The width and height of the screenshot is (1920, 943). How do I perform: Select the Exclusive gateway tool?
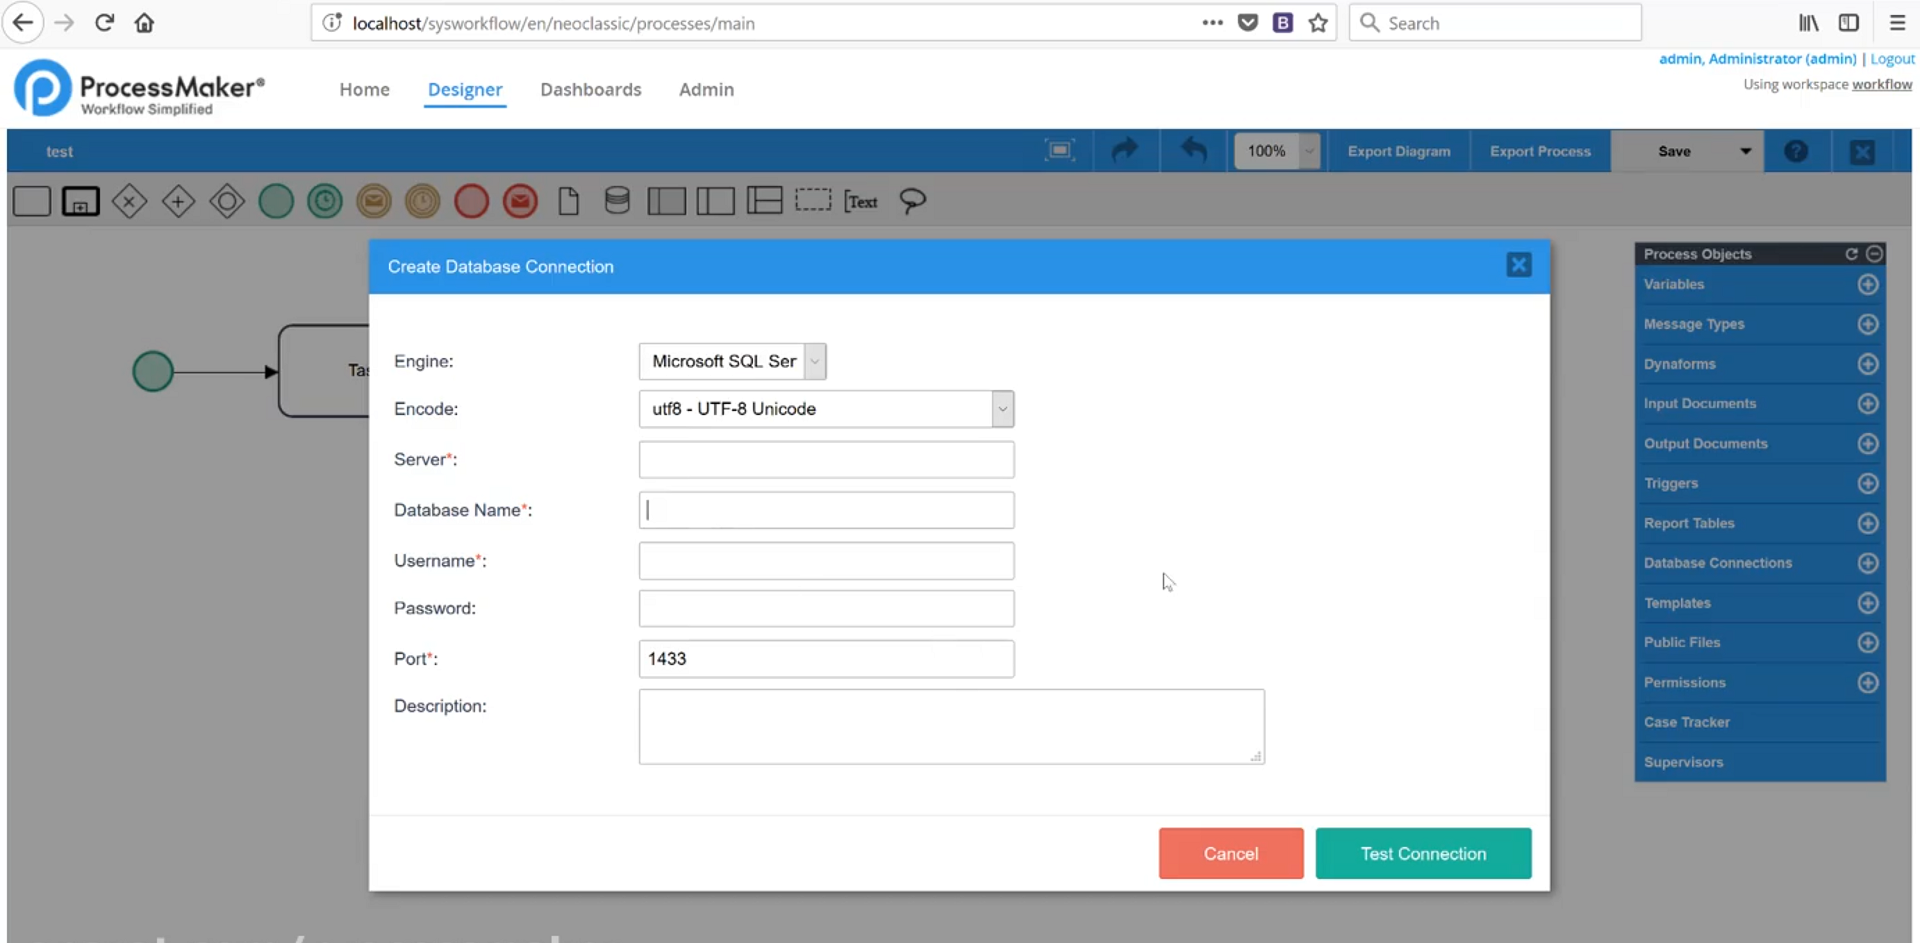[129, 201]
